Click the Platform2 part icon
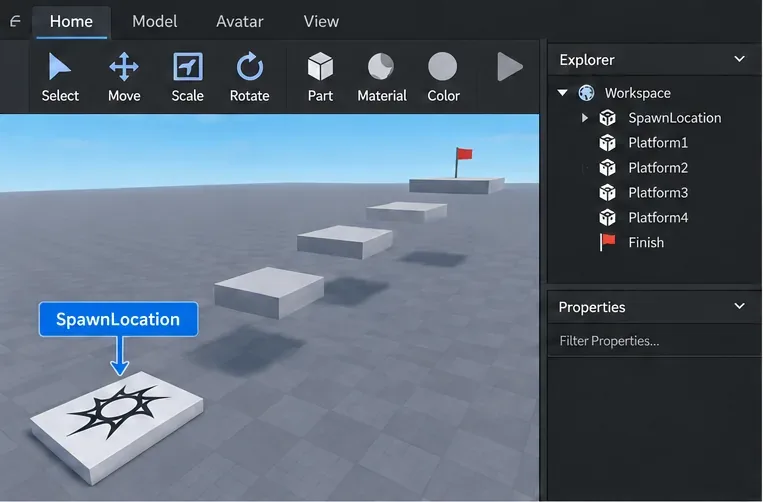This screenshot has width=763, height=502. 607,168
